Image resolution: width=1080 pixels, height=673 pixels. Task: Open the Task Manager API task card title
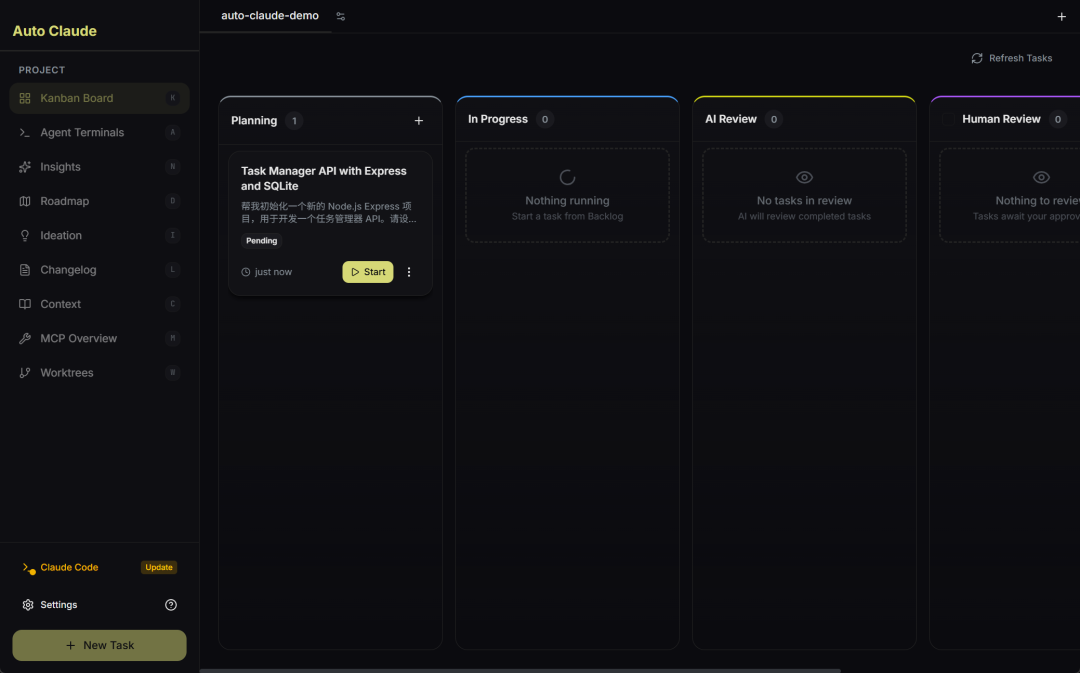coord(324,178)
